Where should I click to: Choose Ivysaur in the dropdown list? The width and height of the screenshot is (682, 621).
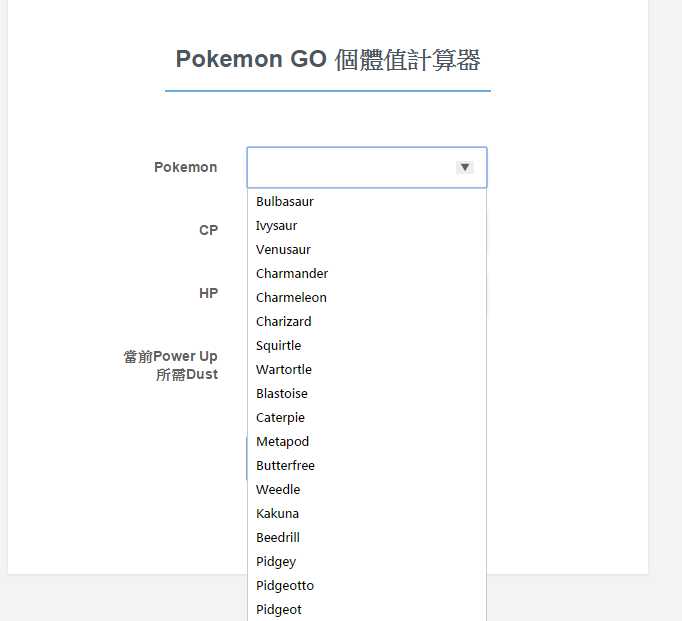click(277, 226)
